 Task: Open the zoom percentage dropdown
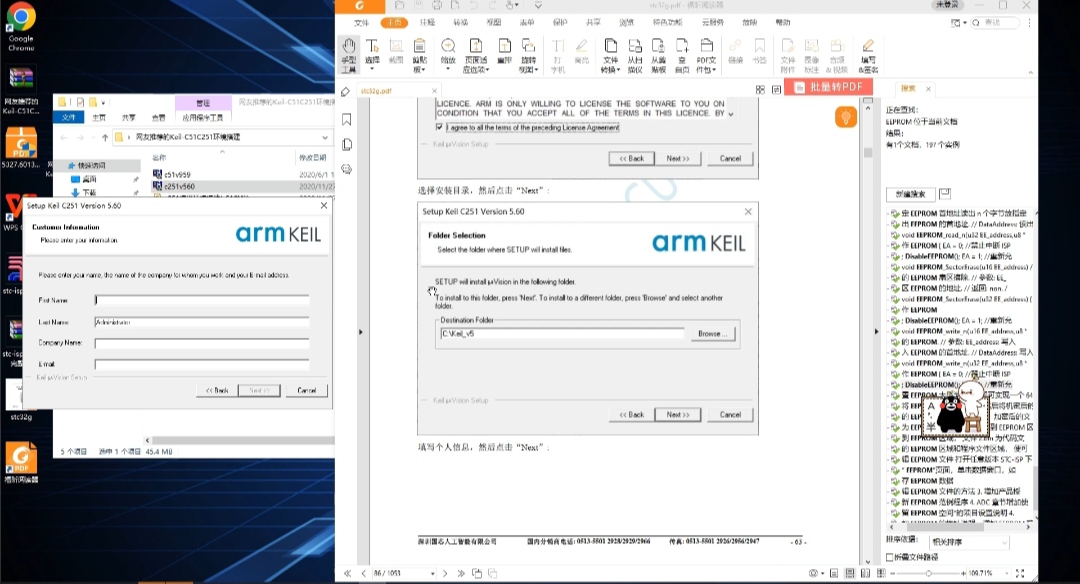[x=1007, y=573]
